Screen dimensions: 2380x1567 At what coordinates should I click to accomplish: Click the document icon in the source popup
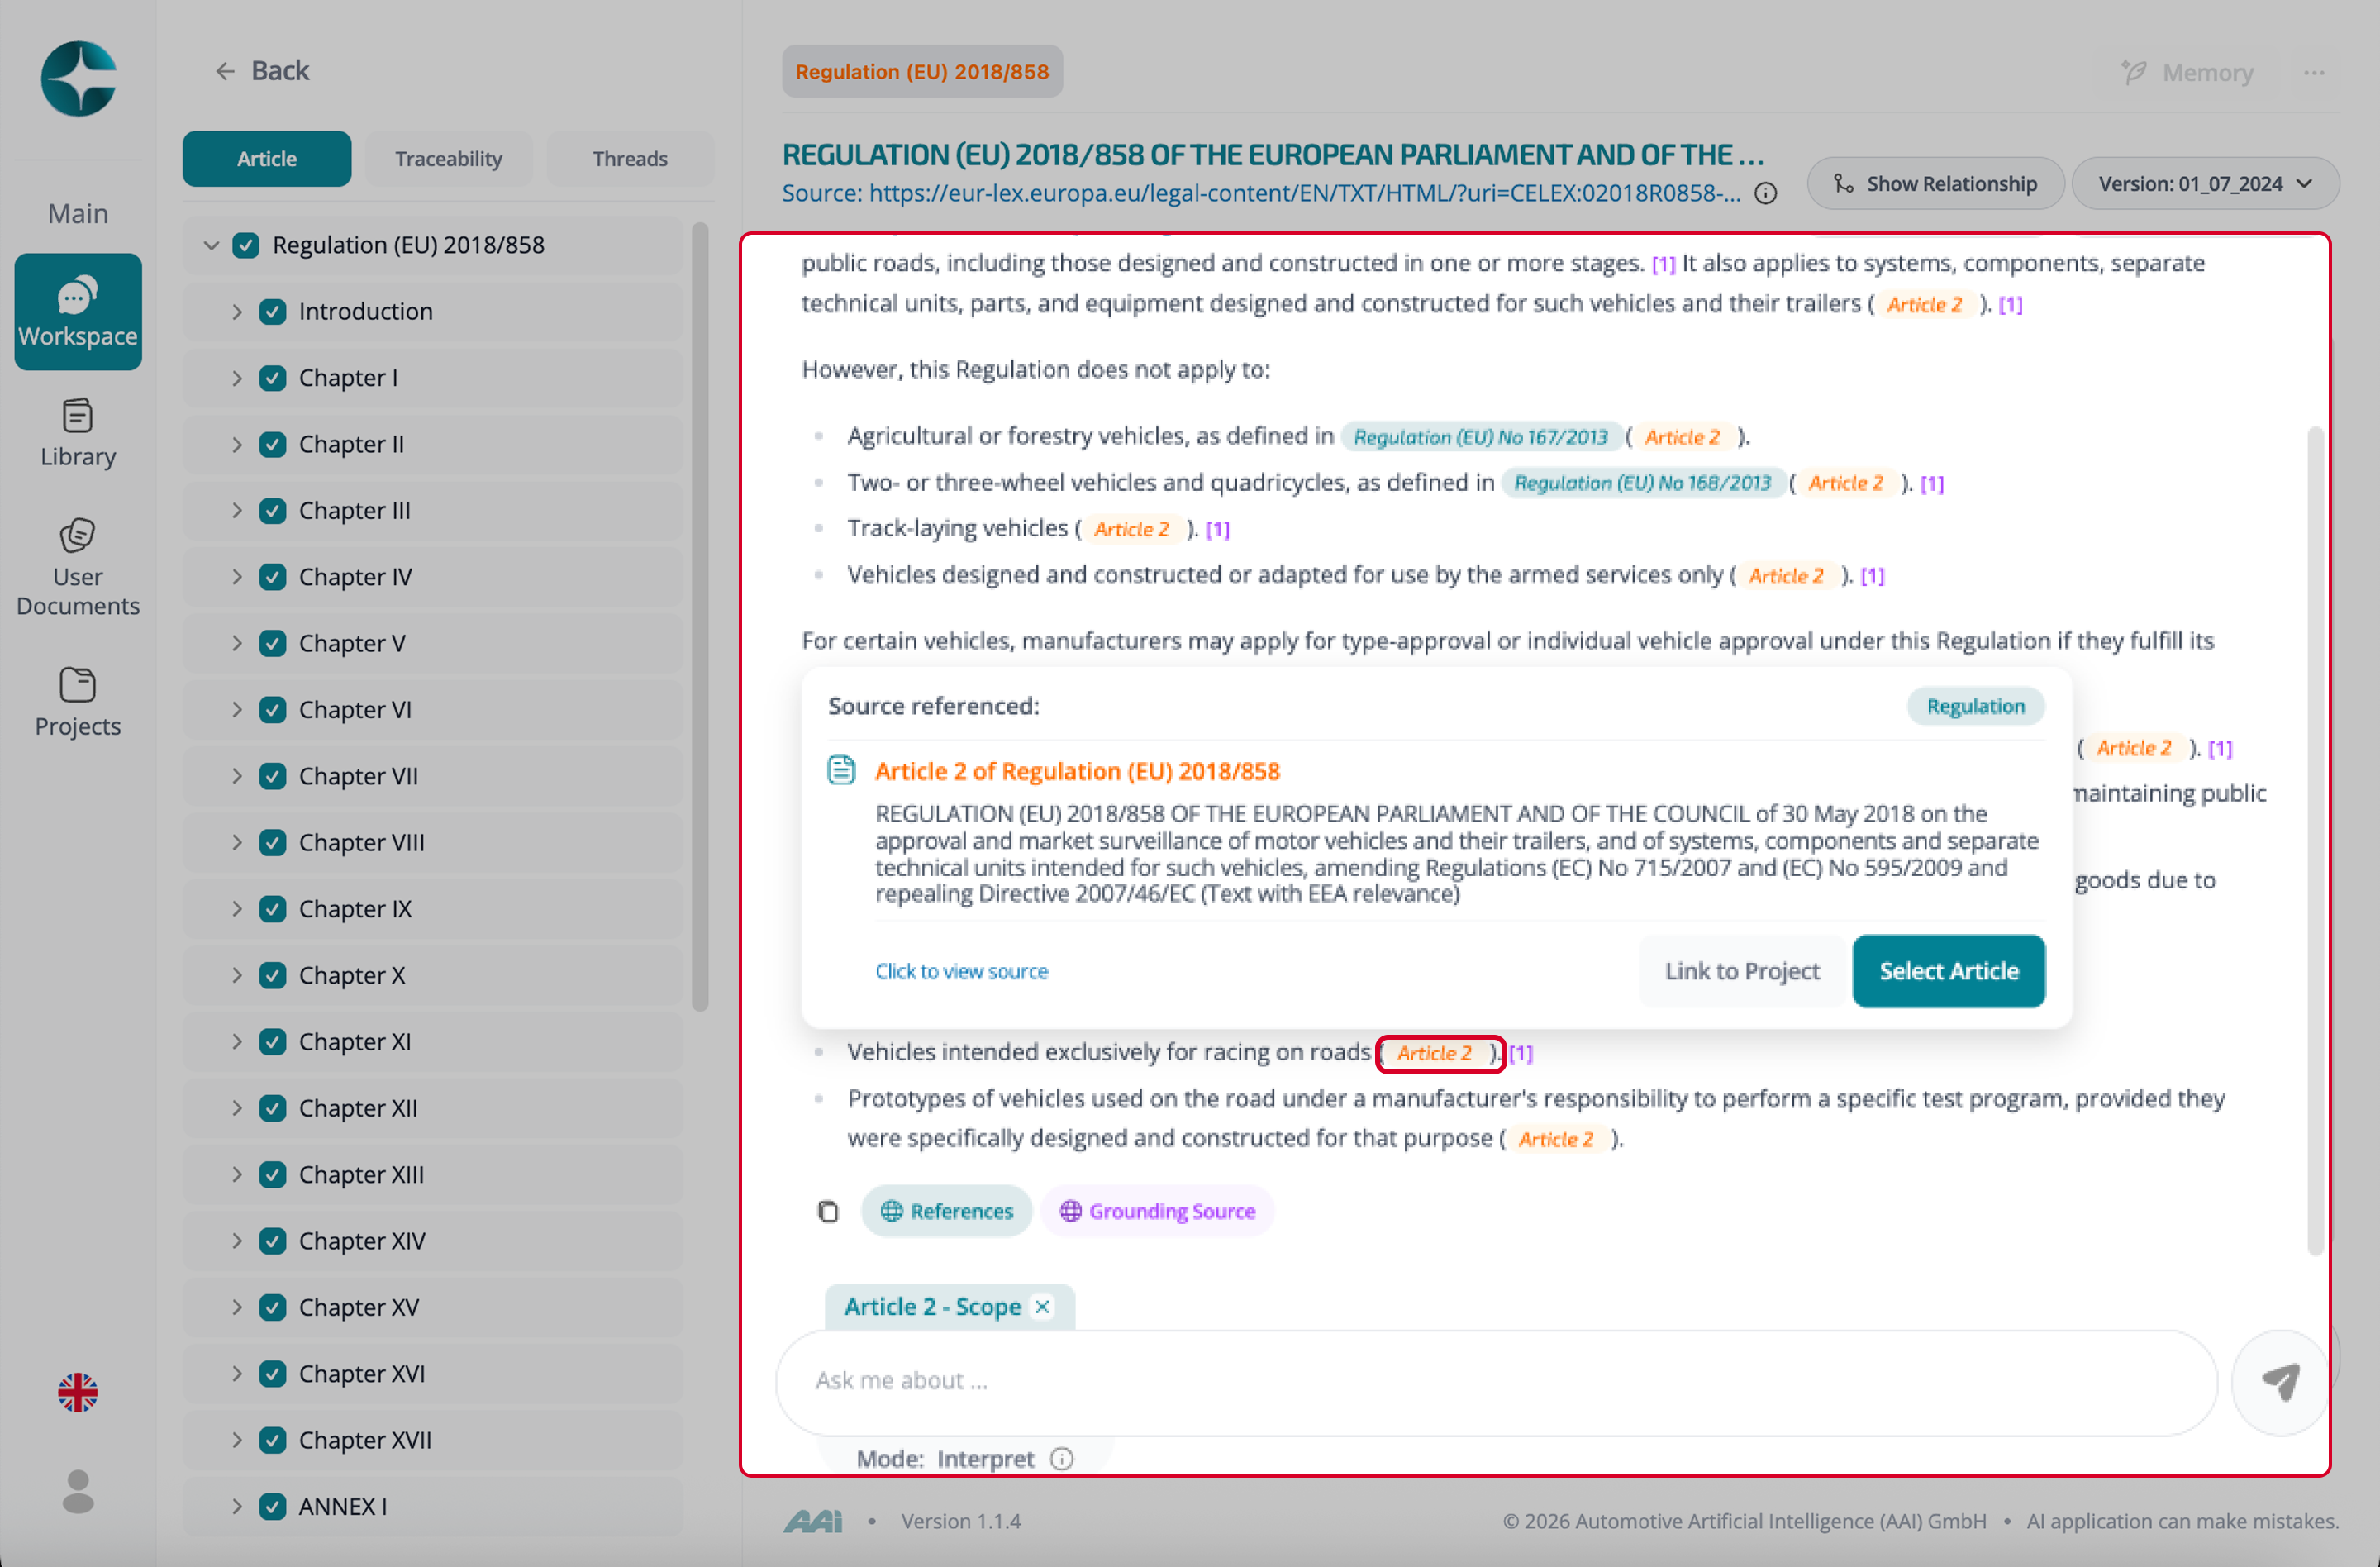point(841,770)
